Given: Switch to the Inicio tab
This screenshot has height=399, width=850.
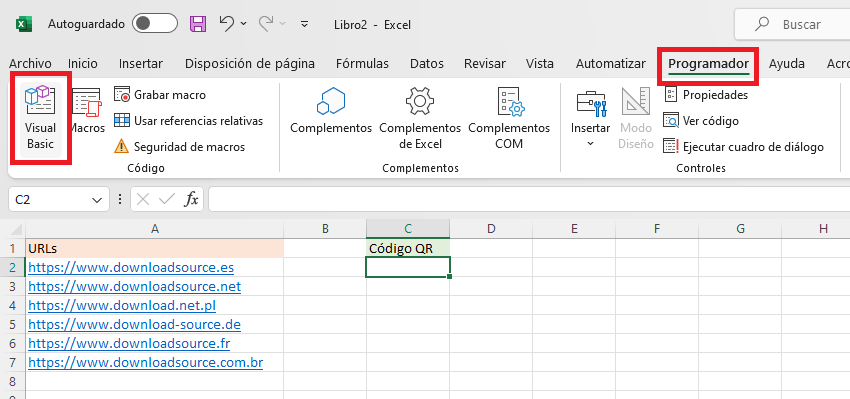Looking at the screenshot, I should (x=83, y=63).
